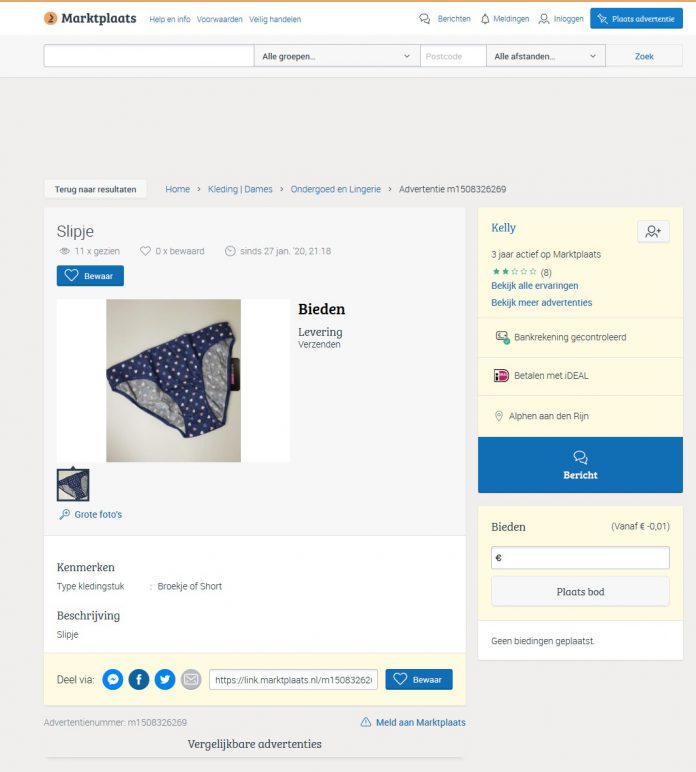Open the Alle afstanden dropdown
This screenshot has width=696, height=772.
[546, 56]
